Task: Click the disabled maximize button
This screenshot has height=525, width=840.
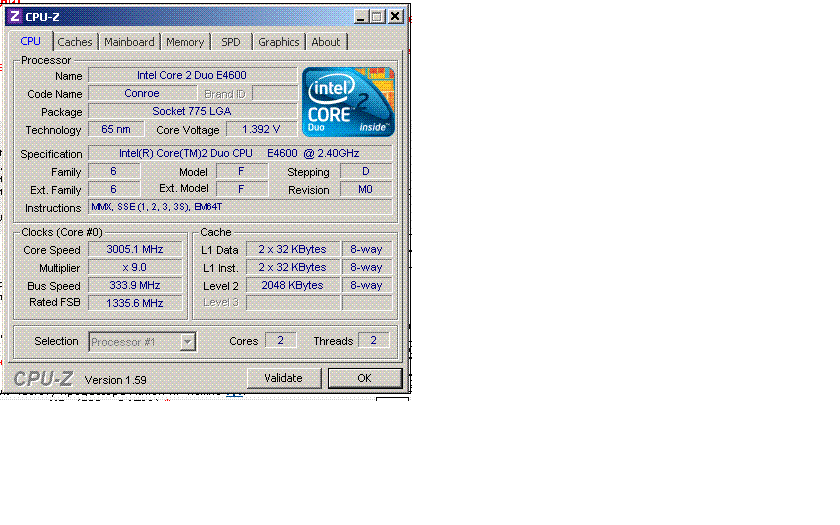Action: pos(377,17)
